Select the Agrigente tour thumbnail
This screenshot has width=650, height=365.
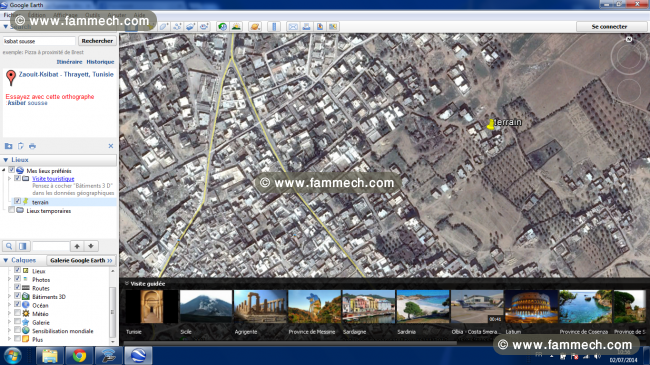[x=260, y=307]
